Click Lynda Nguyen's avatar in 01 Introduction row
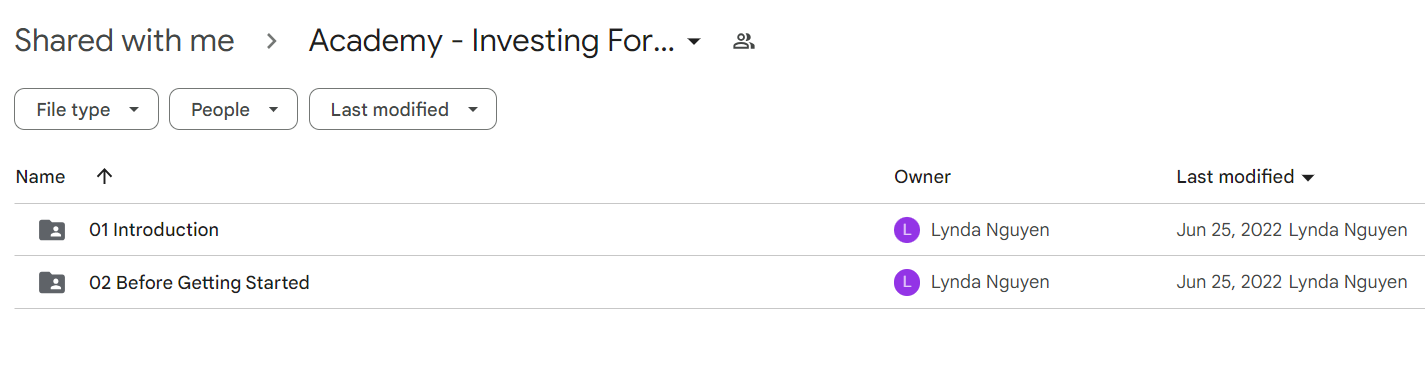 click(x=906, y=230)
